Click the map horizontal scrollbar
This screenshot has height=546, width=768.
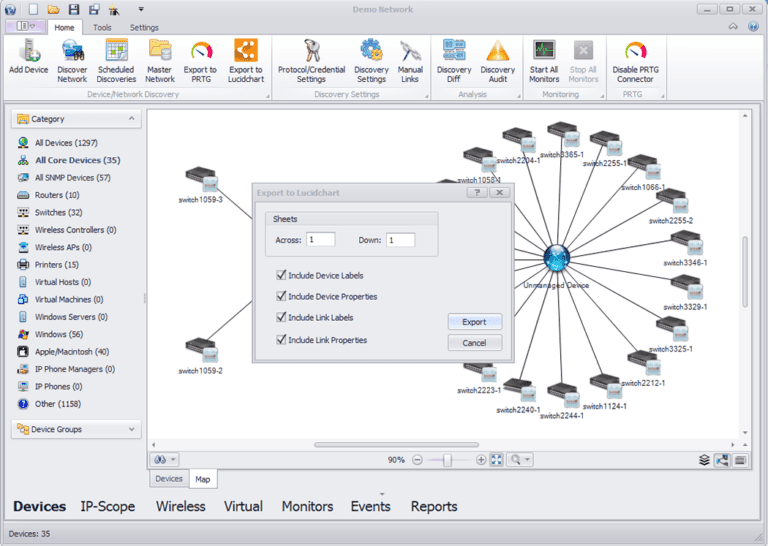[397, 445]
